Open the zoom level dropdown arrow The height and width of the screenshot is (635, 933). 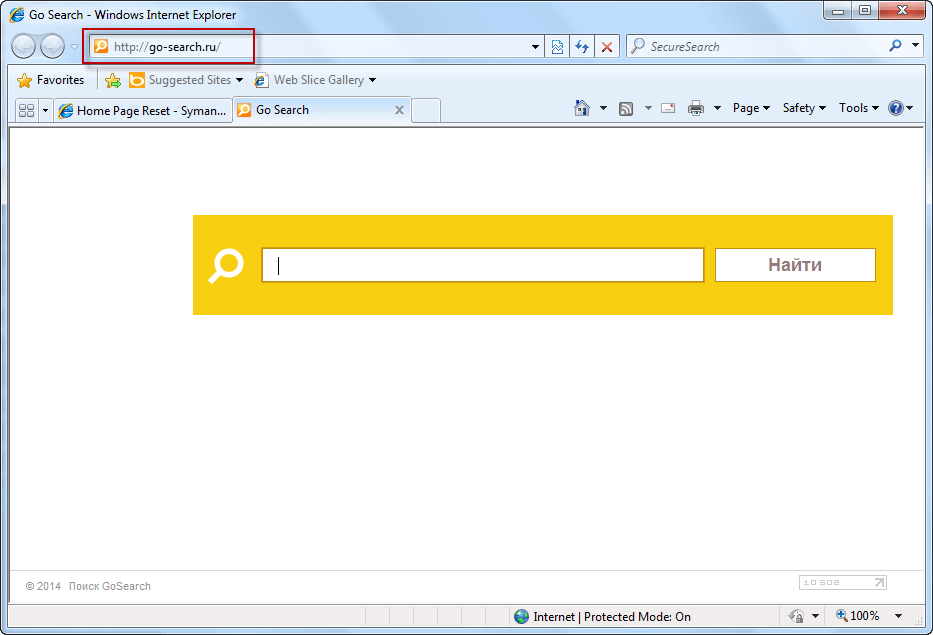(x=898, y=616)
